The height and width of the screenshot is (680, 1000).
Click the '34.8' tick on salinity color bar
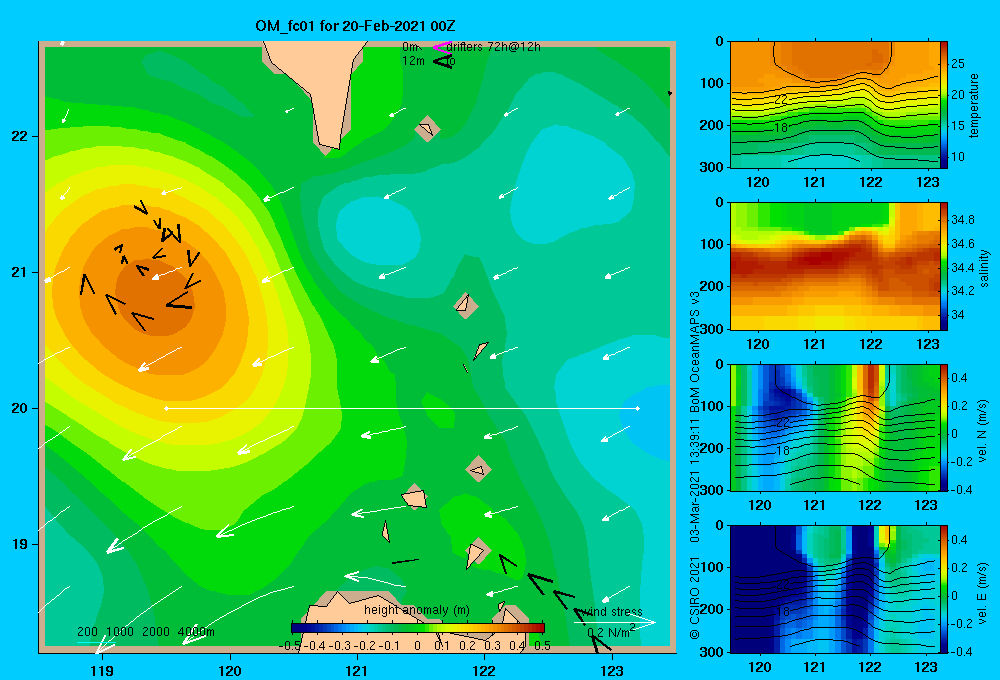click(963, 219)
